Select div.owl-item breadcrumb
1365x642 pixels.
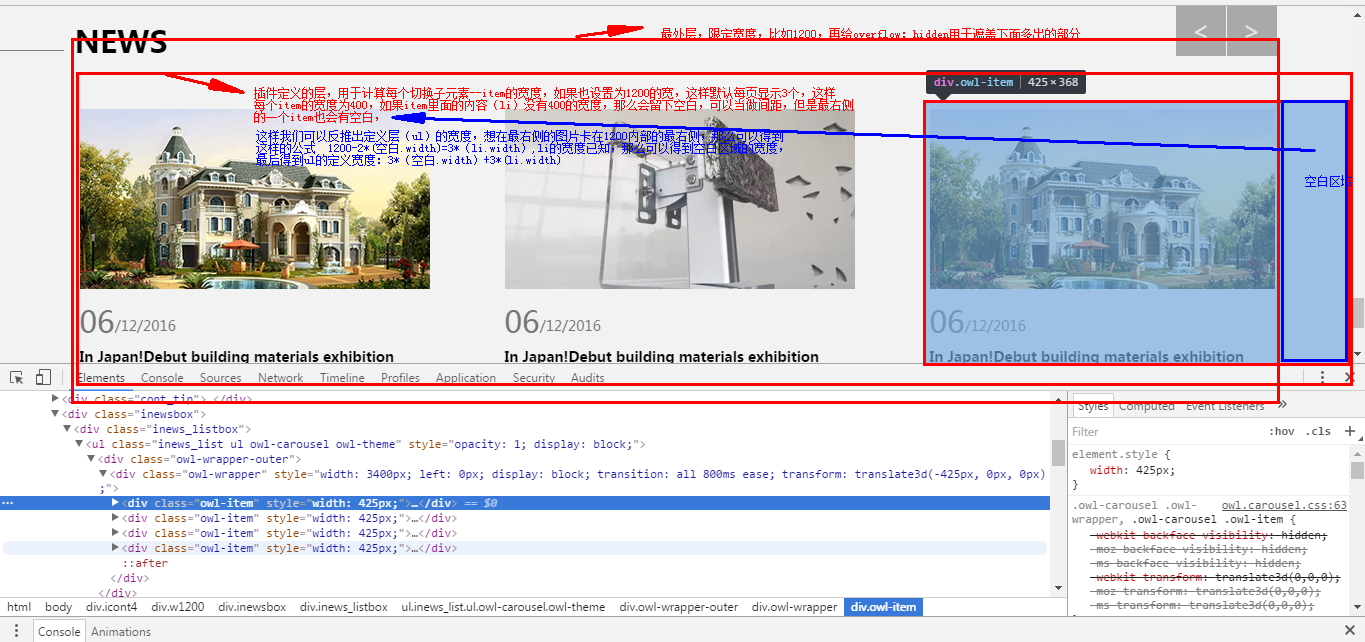pyautogui.click(x=884, y=607)
